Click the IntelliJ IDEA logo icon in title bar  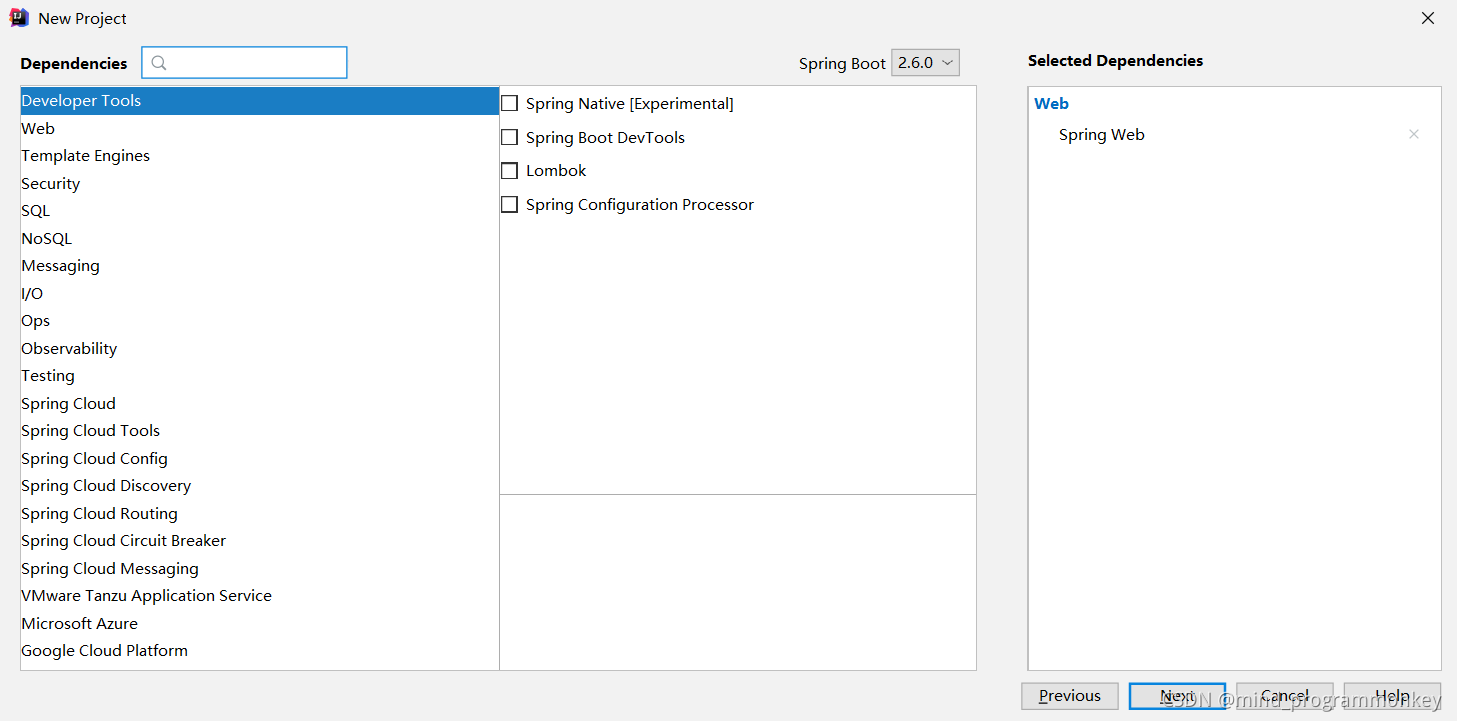(x=19, y=18)
